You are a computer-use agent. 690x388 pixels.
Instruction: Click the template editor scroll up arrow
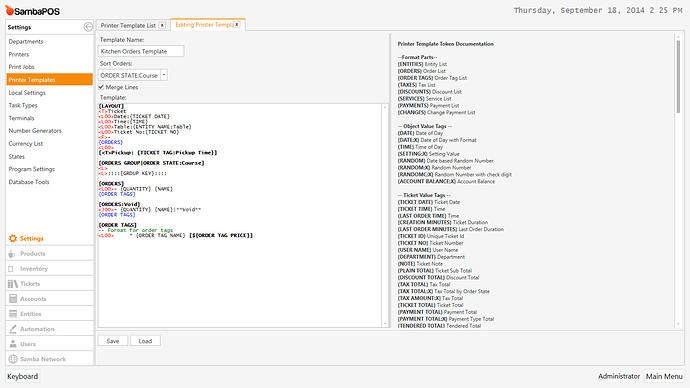click(385, 107)
